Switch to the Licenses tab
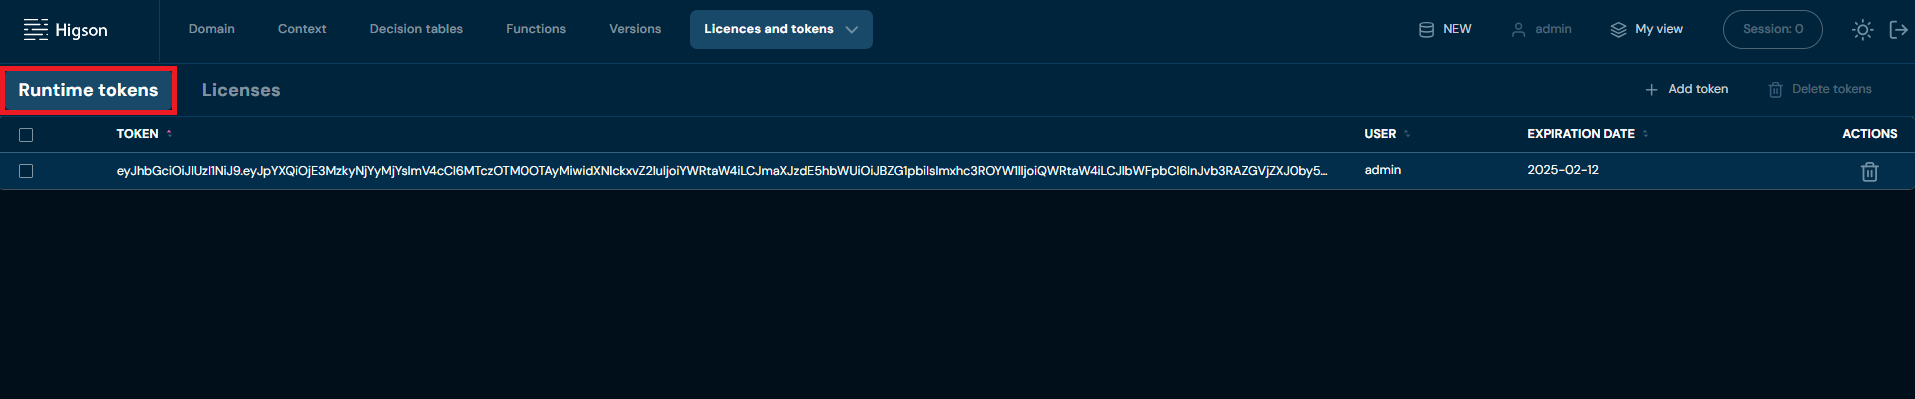The width and height of the screenshot is (1915, 399). pyautogui.click(x=241, y=90)
